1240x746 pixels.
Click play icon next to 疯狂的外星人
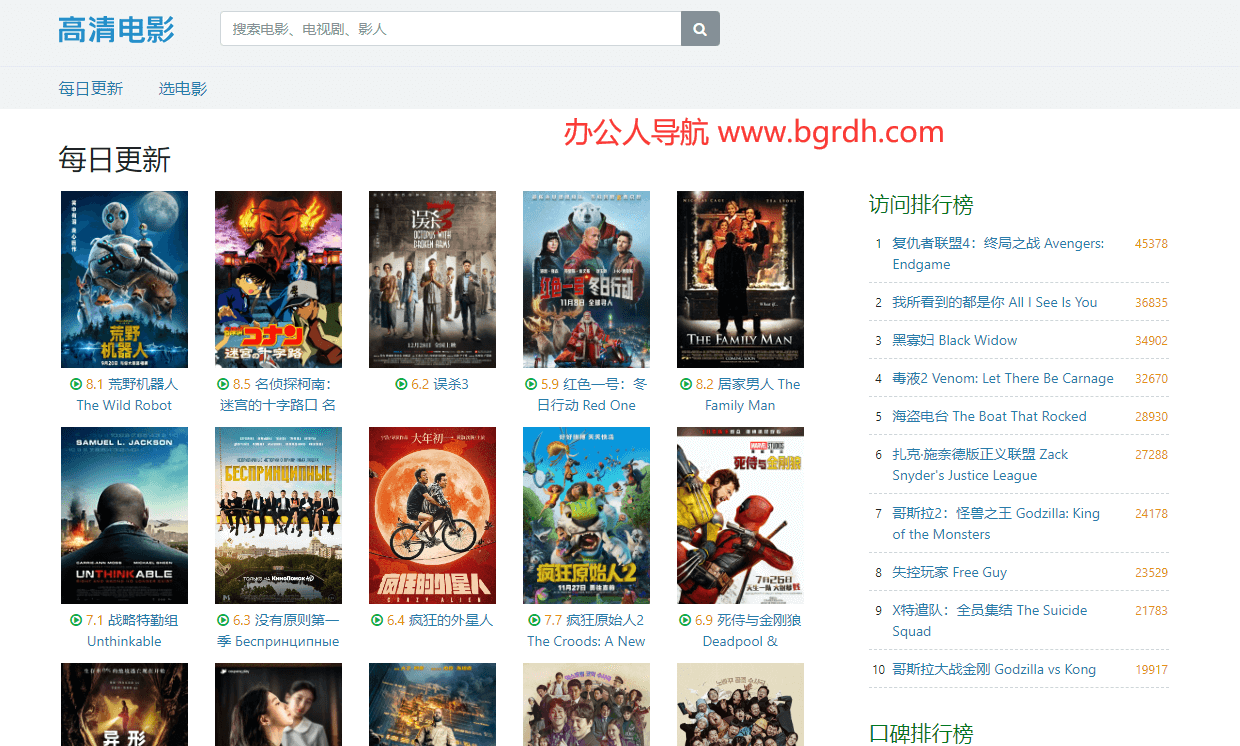(x=377, y=620)
